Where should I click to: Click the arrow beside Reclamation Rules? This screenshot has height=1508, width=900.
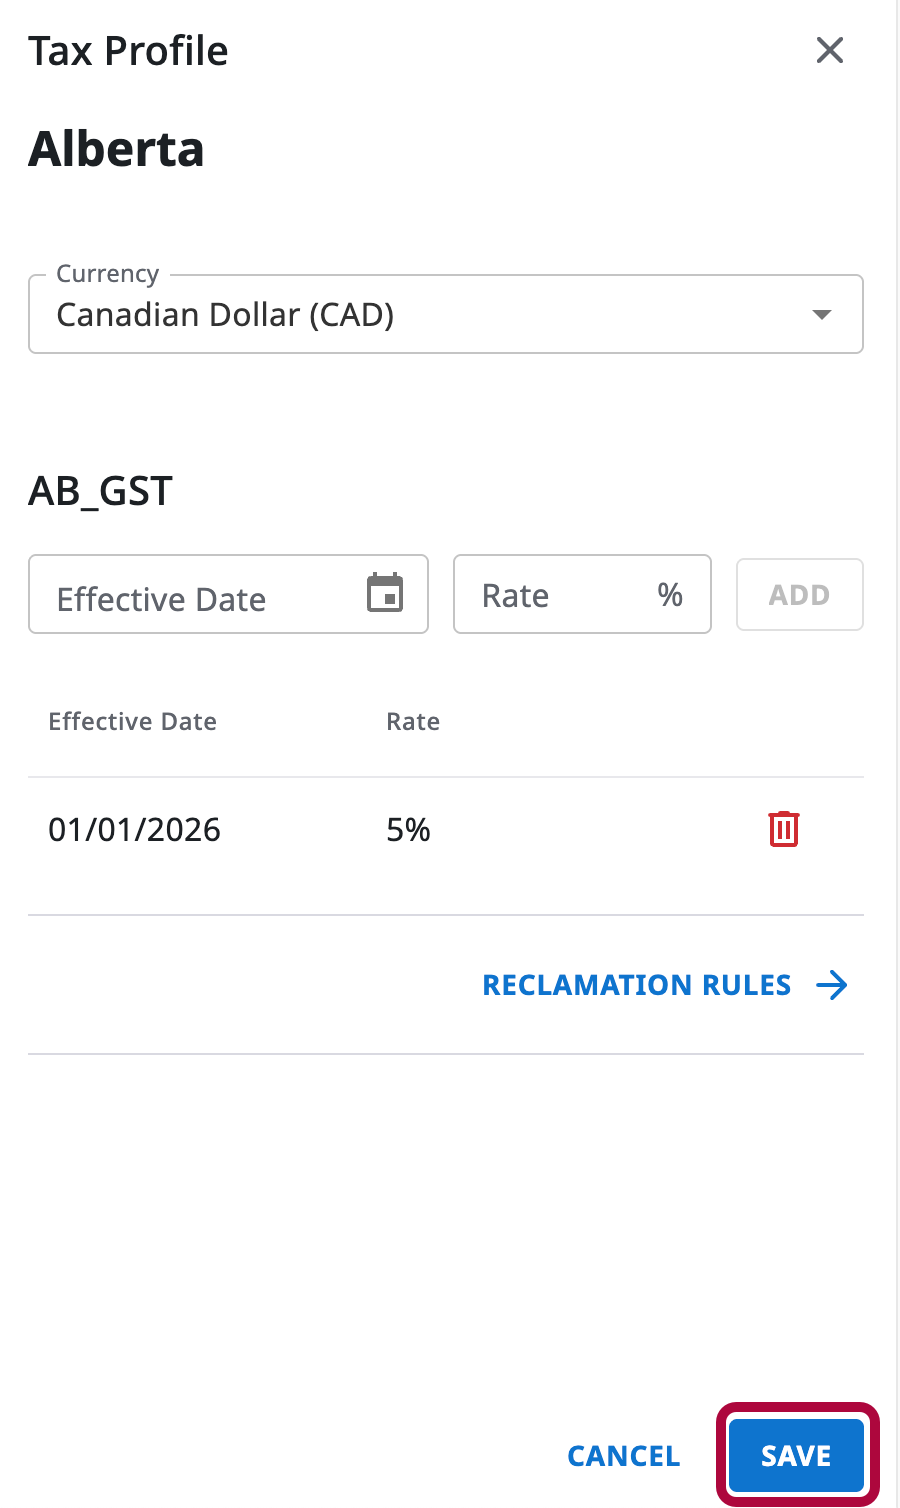[832, 985]
